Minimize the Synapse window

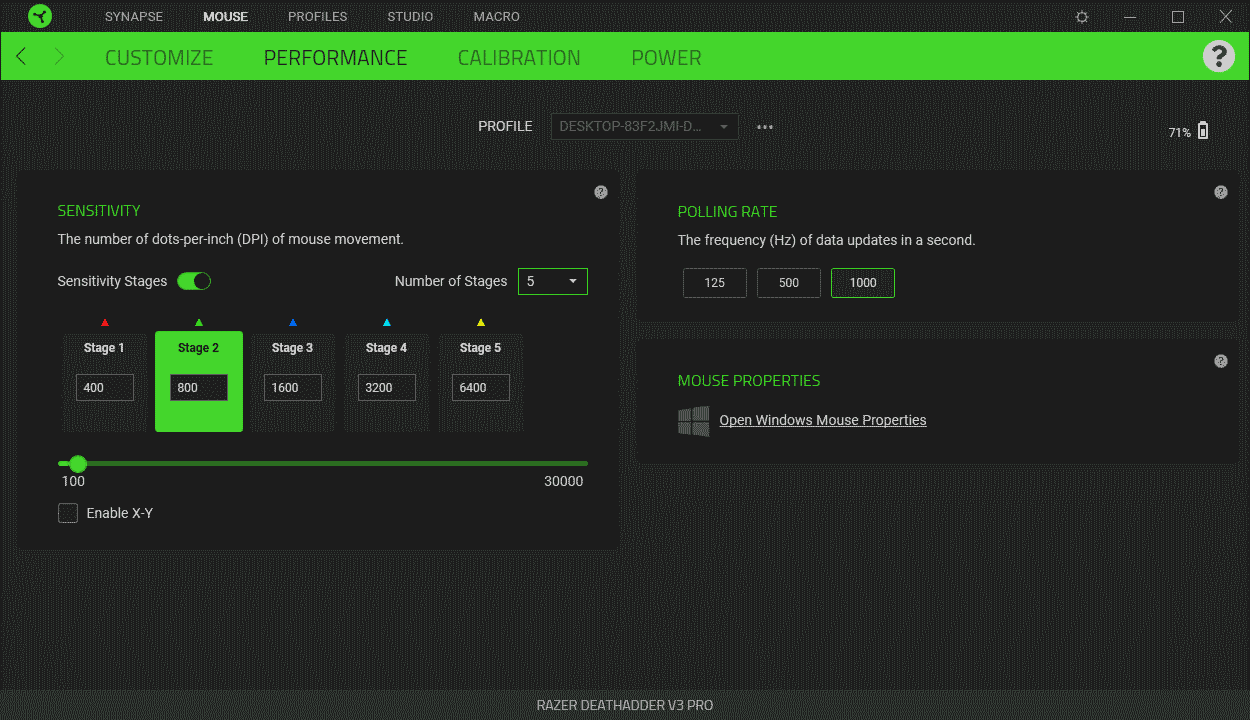point(1130,17)
